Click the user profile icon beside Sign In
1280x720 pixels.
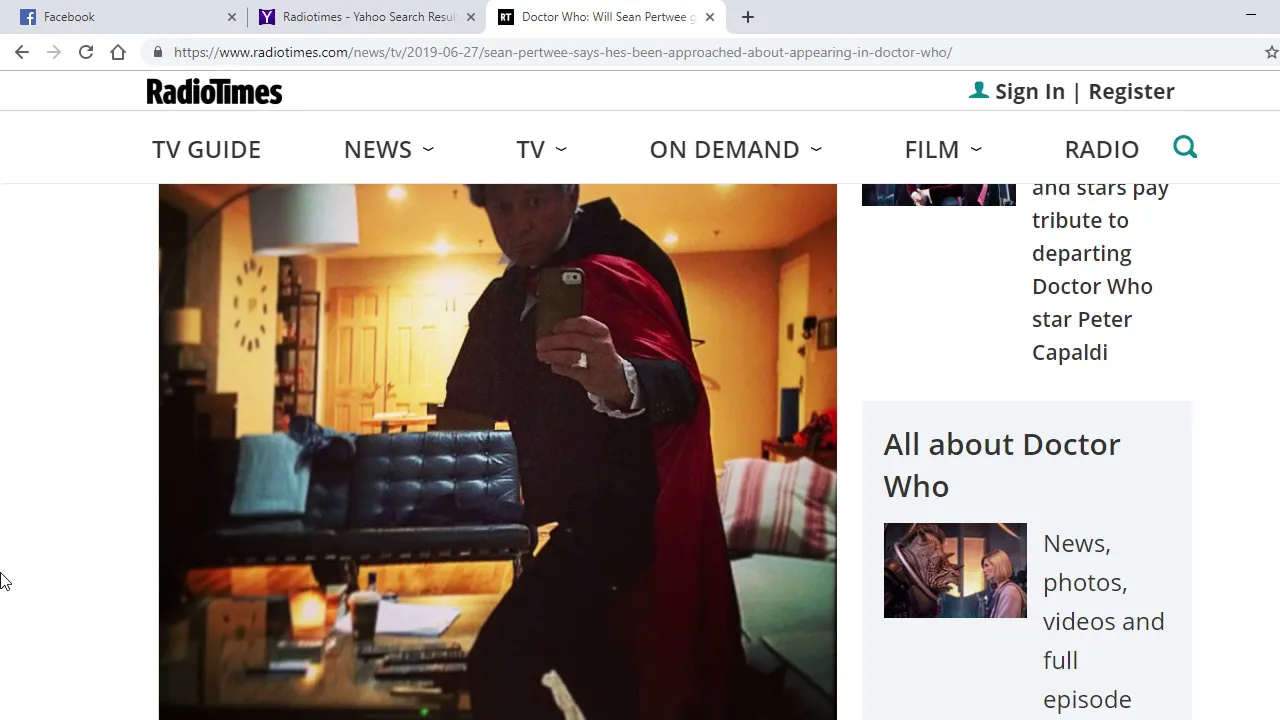[x=978, y=90]
